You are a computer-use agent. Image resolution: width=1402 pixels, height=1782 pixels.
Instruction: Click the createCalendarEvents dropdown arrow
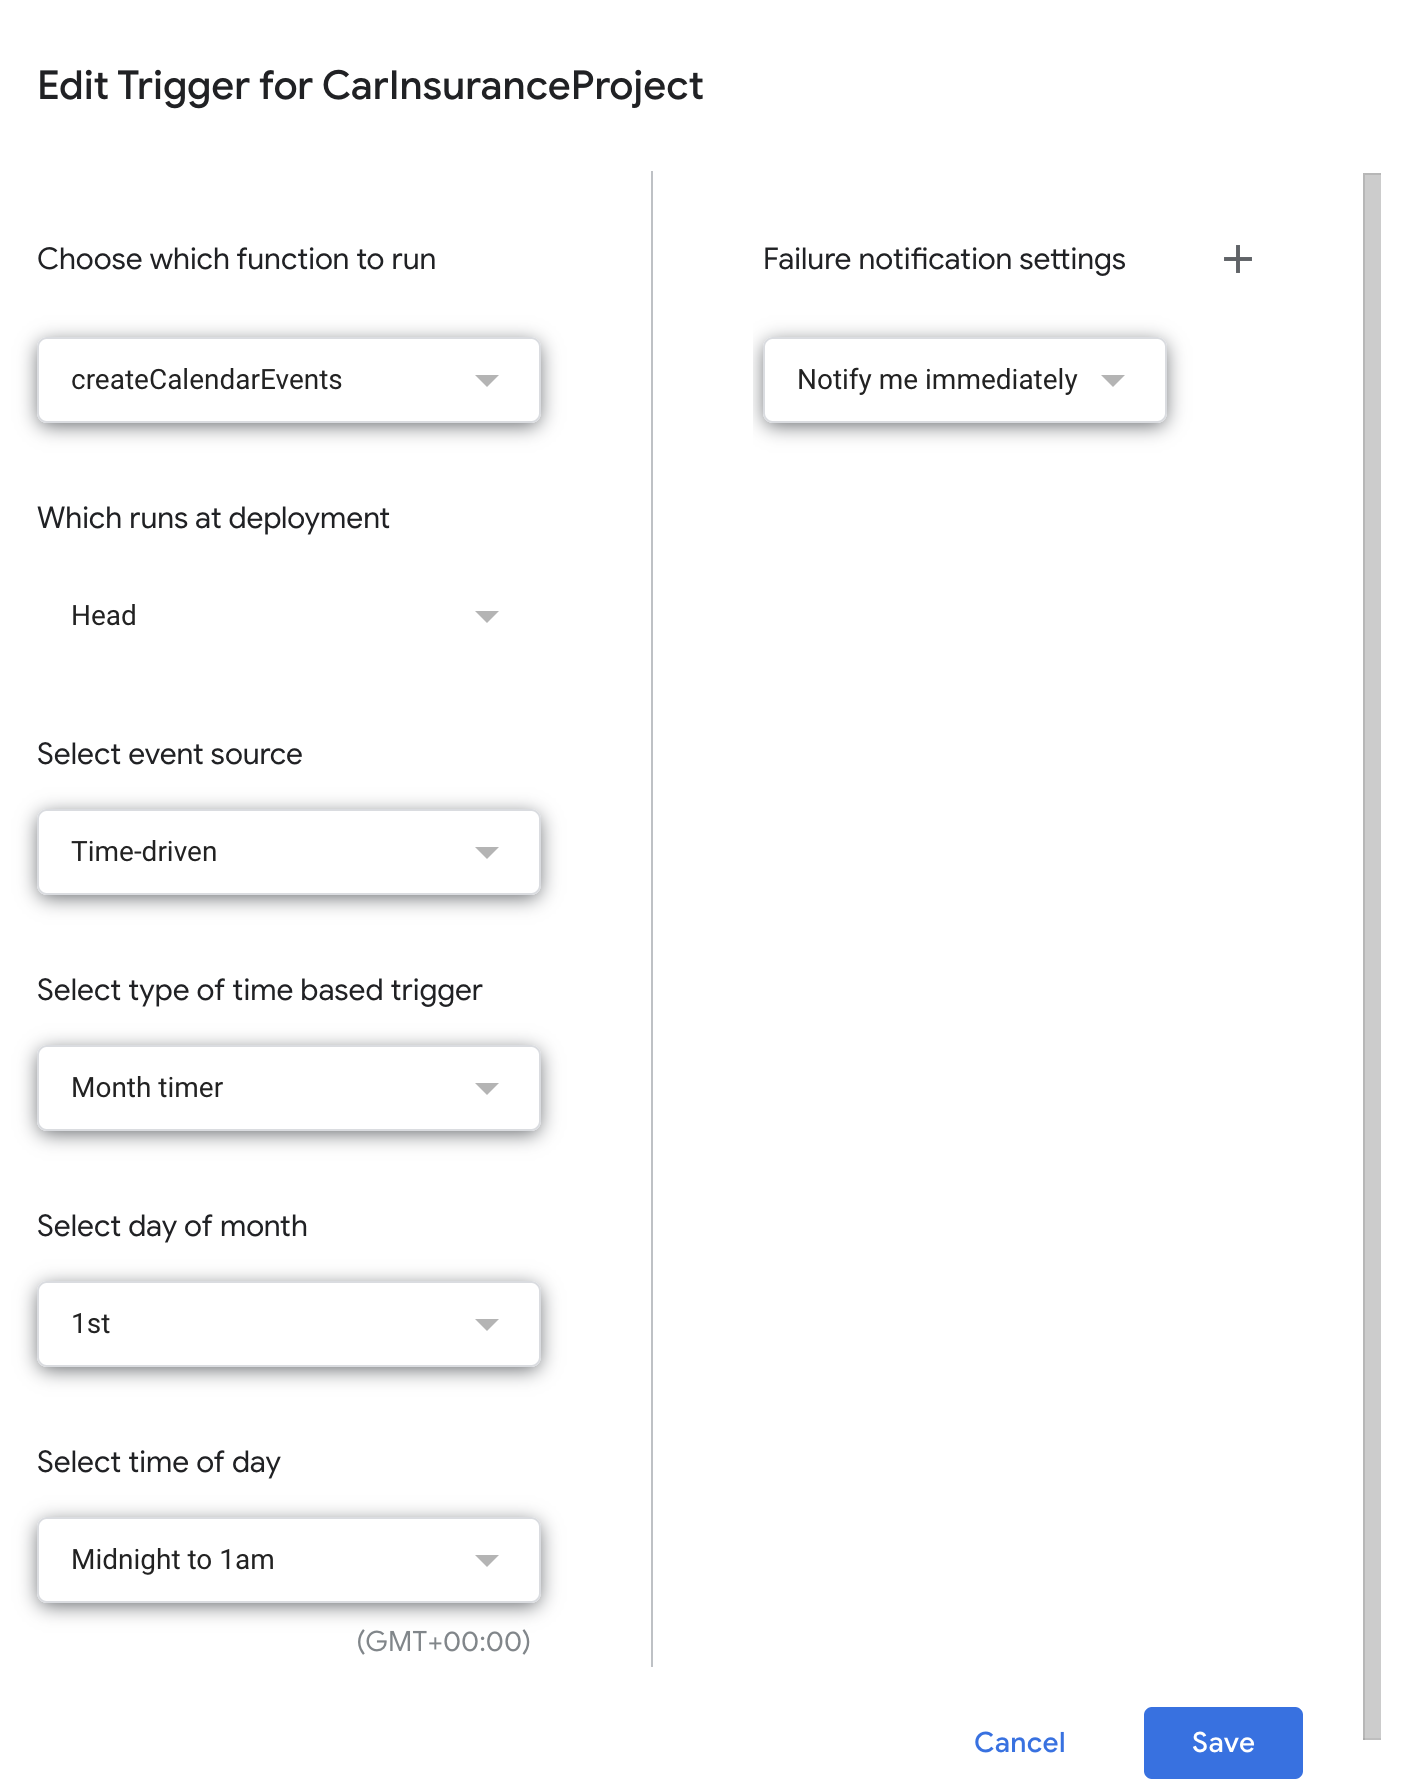[487, 380]
